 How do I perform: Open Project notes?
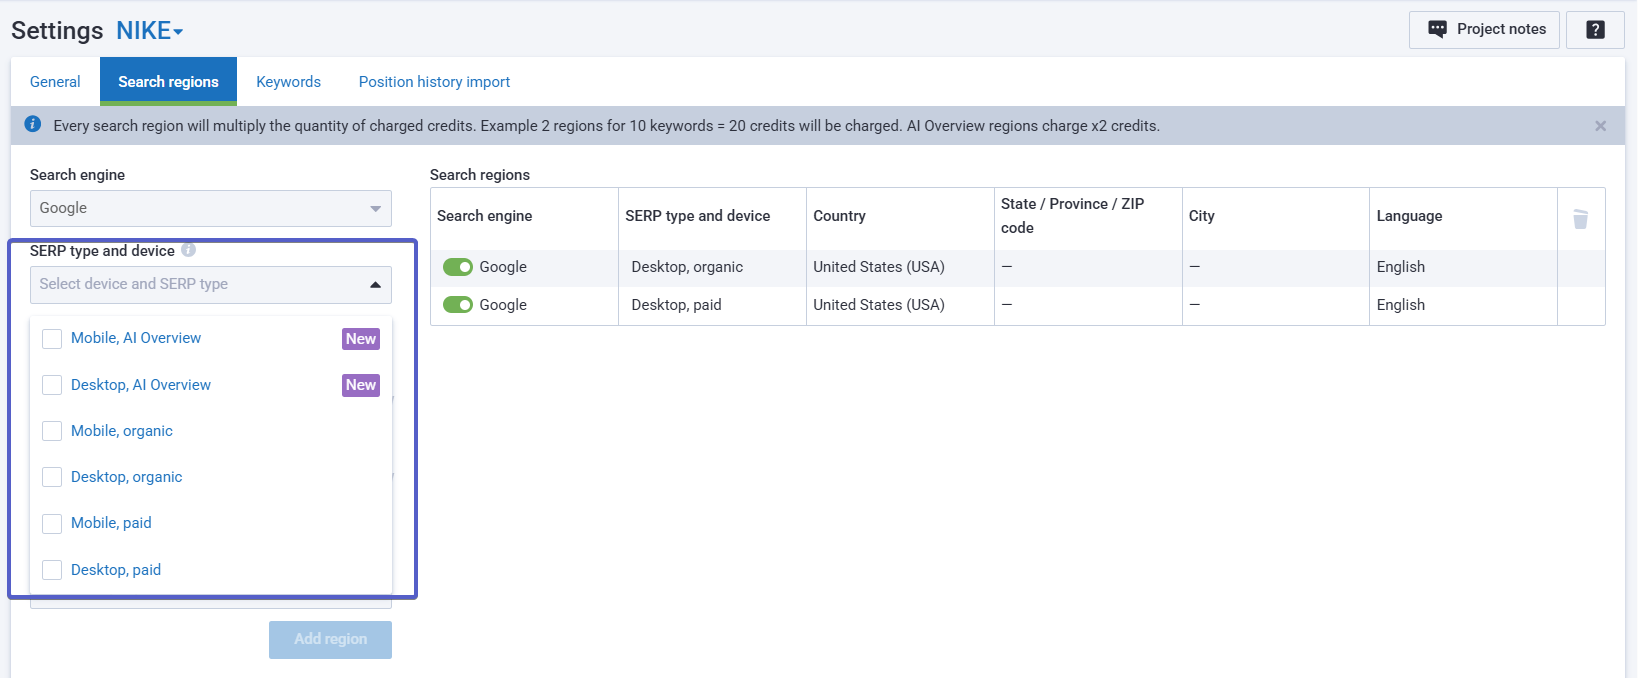[x=1485, y=30]
